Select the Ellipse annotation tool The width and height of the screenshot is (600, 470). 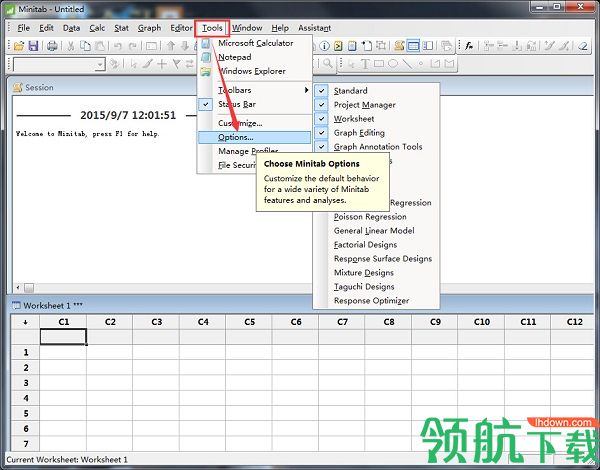pos(393,64)
